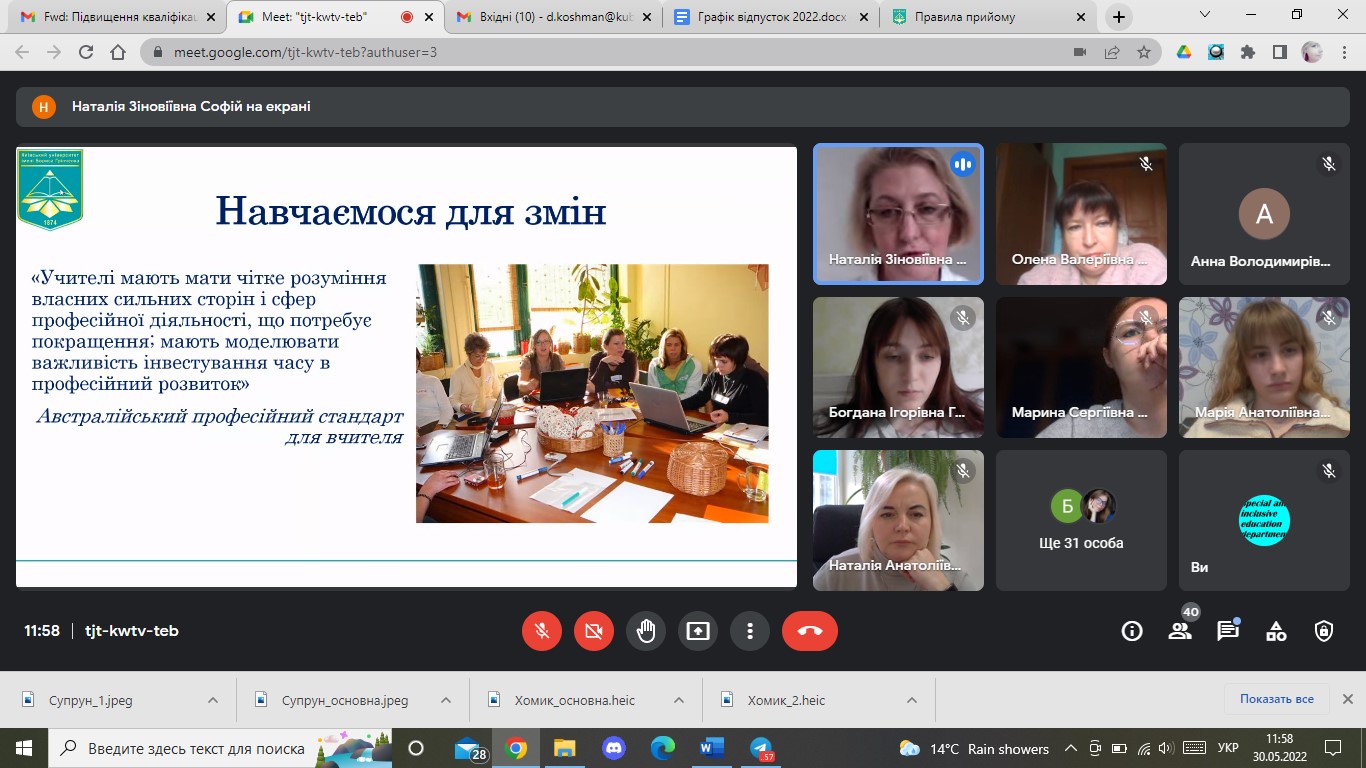Show the participants list panel

(1180, 631)
